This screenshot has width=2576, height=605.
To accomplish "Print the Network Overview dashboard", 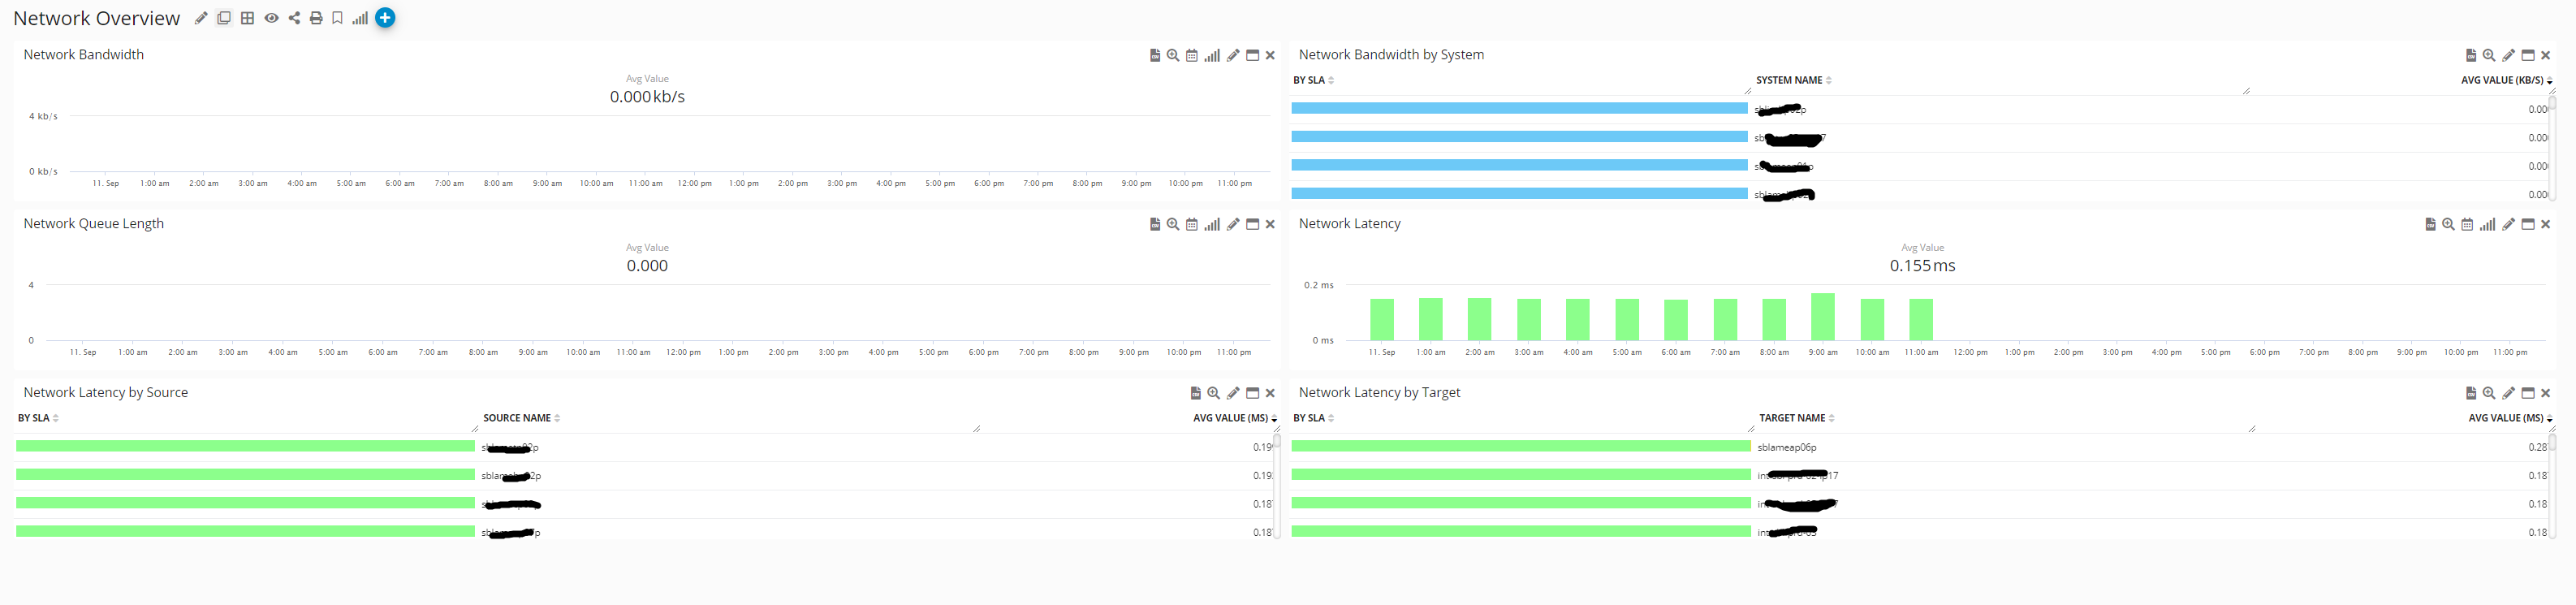I will pos(316,18).
